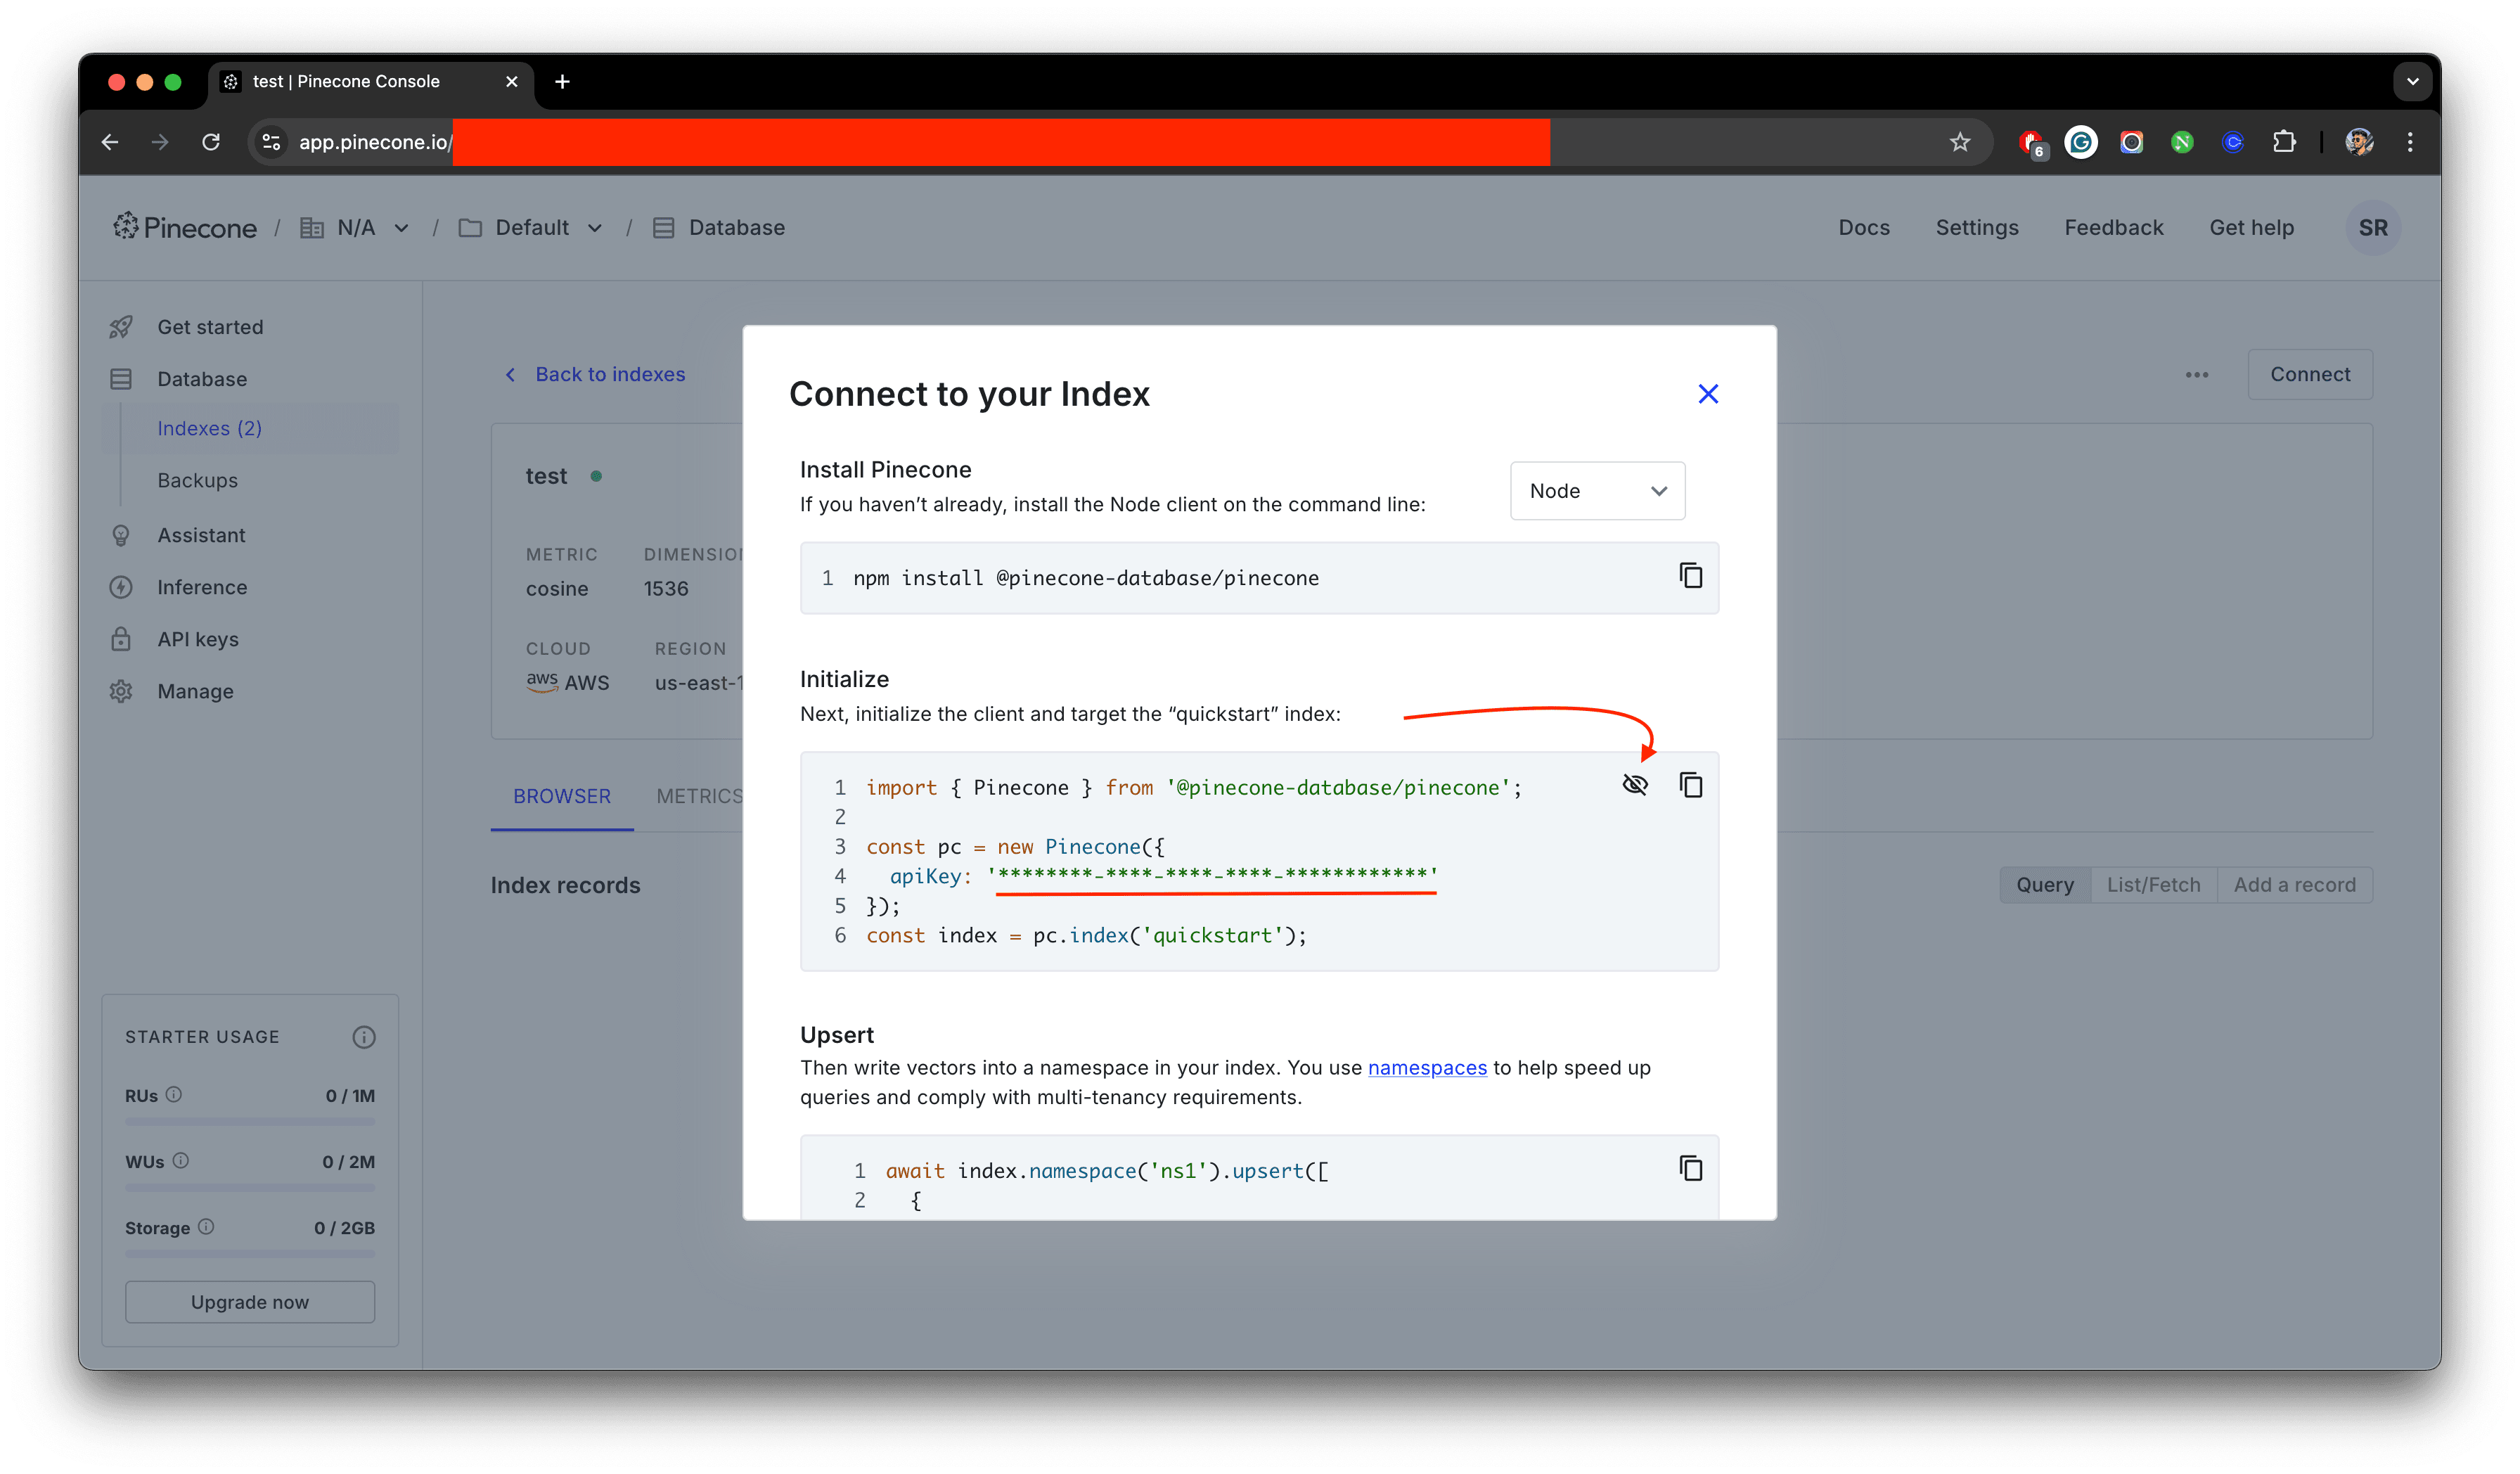Open the Database breadcrumb
This screenshot has width=2520, height=1474.
click(x=719, y=228)
